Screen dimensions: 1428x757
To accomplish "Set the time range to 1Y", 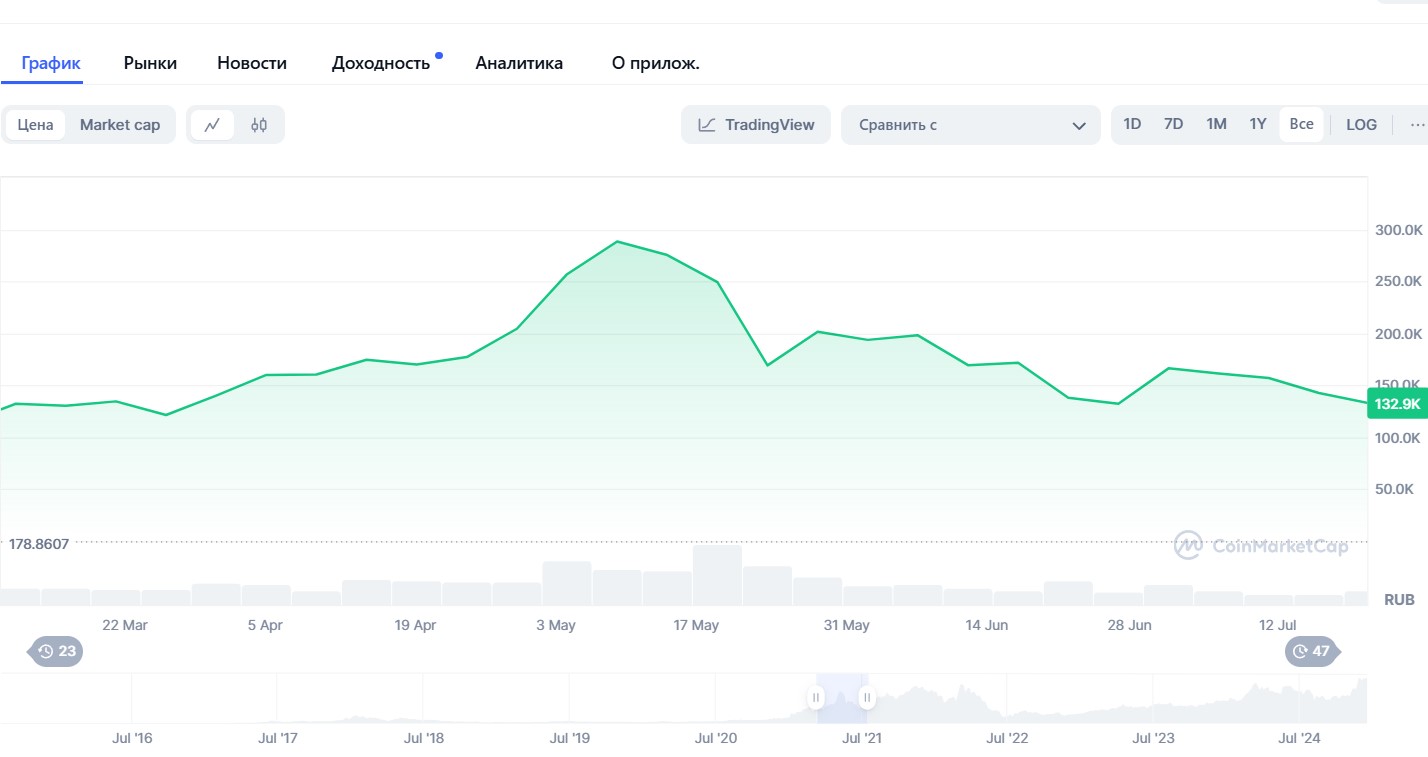I will pos(1258,125).
